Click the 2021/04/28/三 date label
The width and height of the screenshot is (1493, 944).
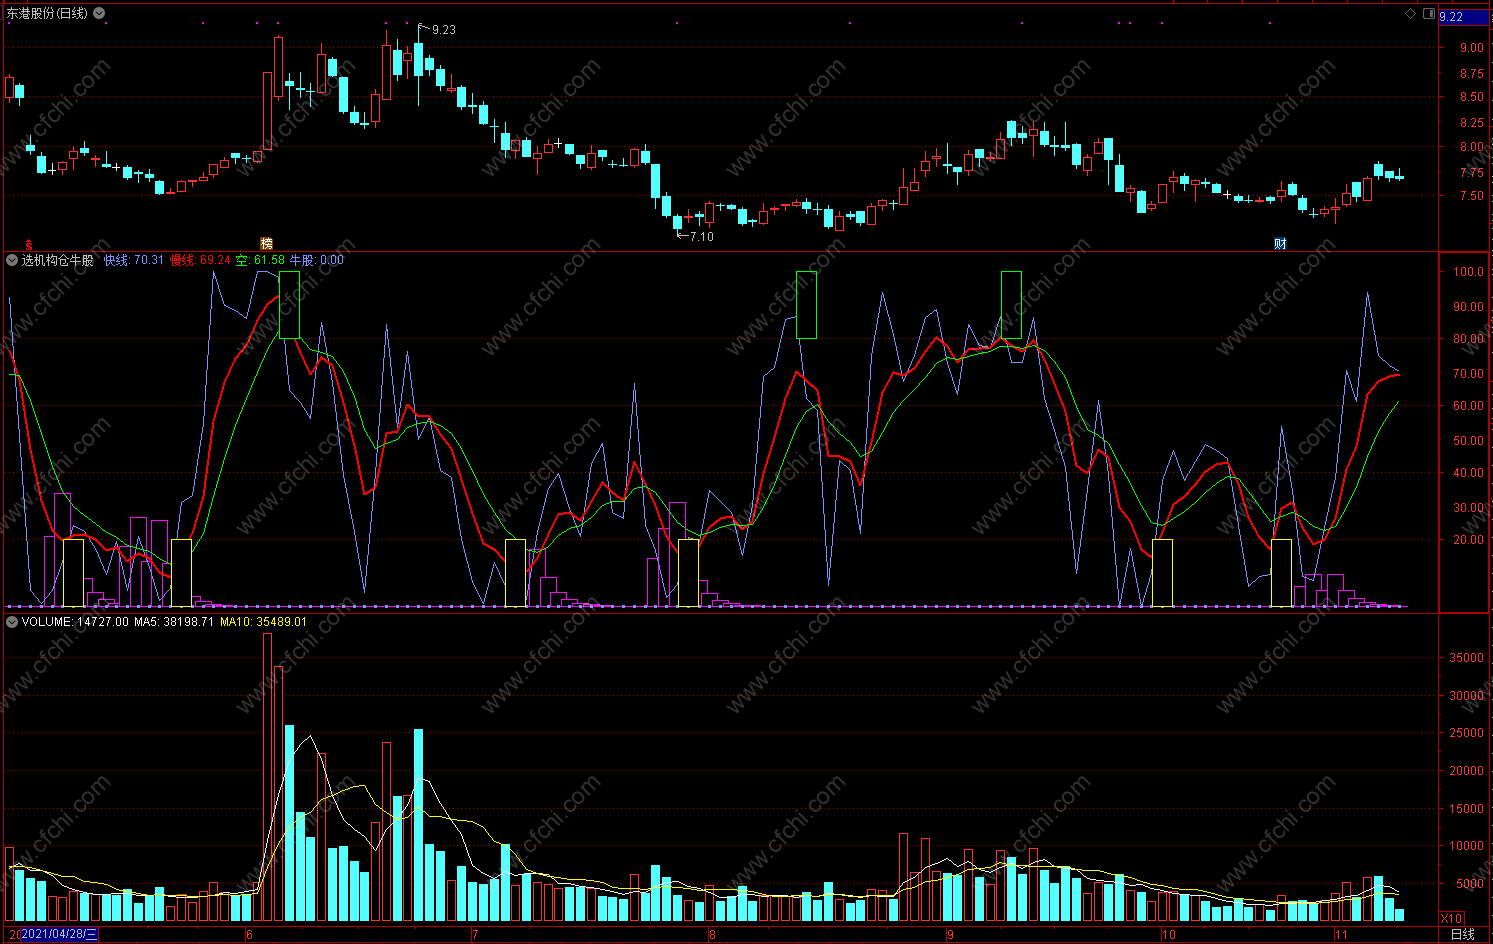pos(60,934)
